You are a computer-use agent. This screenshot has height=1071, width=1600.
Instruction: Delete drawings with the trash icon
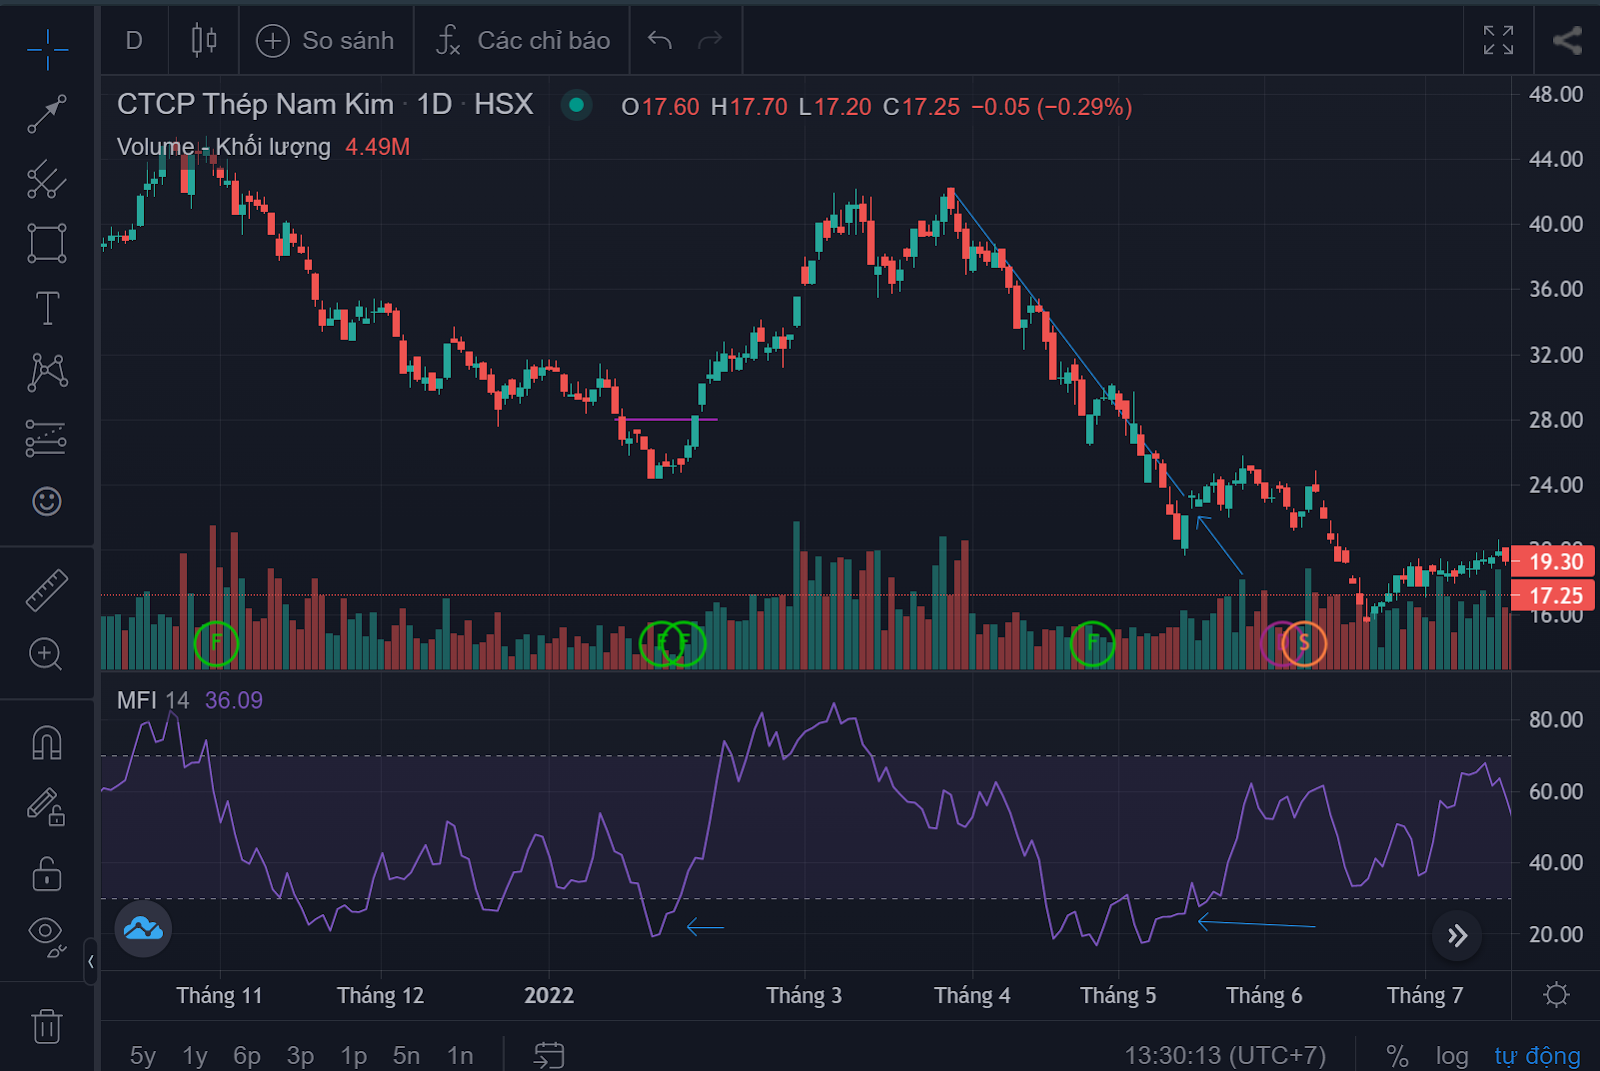point(47,1026)
